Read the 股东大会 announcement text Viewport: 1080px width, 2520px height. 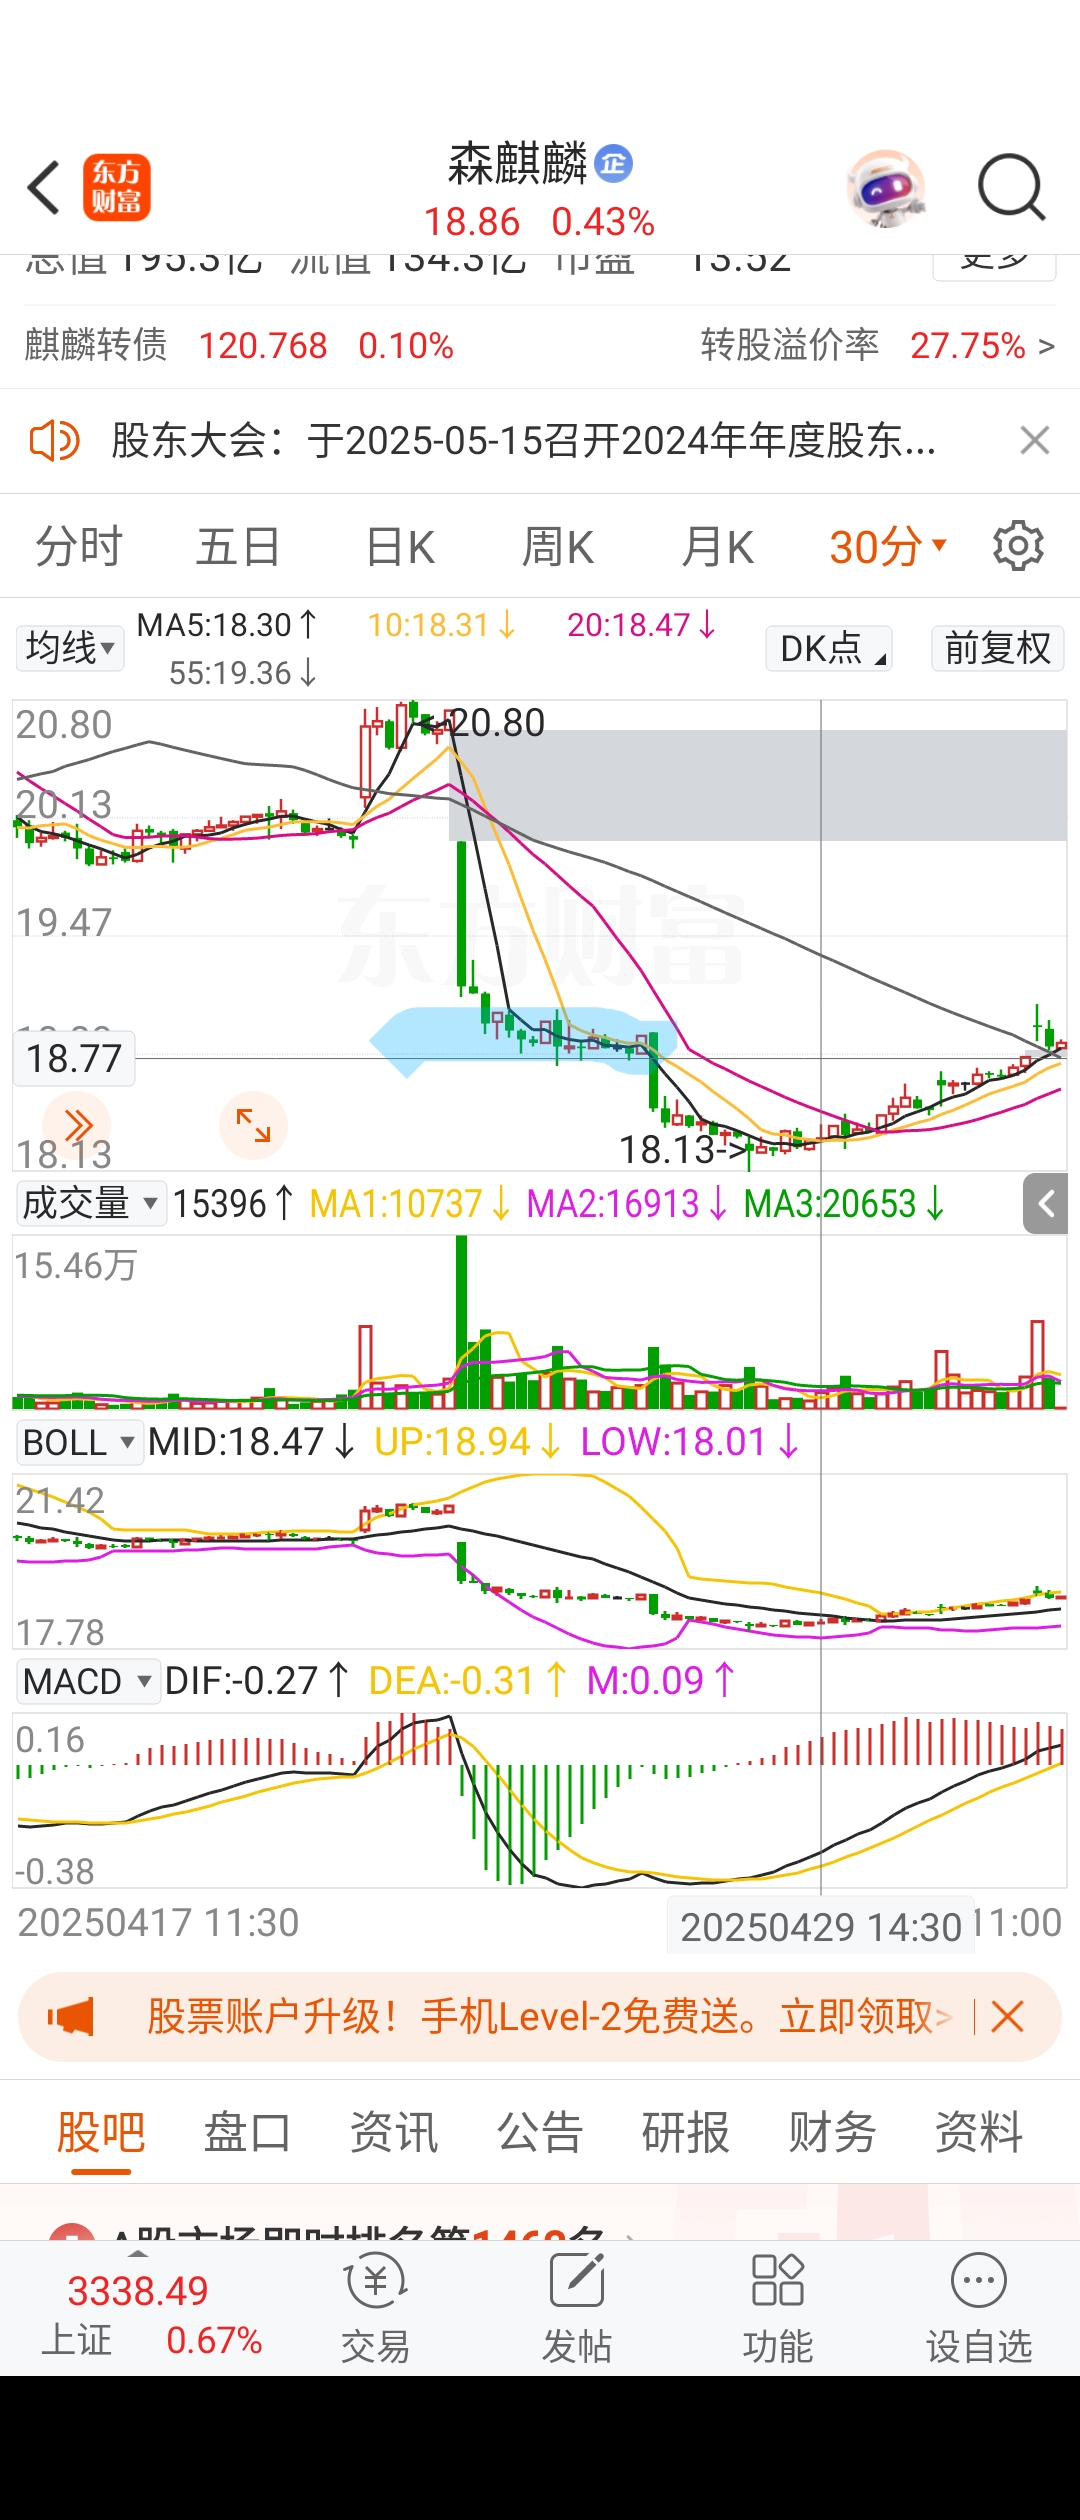pyautogui.click(x=524, y=440)
